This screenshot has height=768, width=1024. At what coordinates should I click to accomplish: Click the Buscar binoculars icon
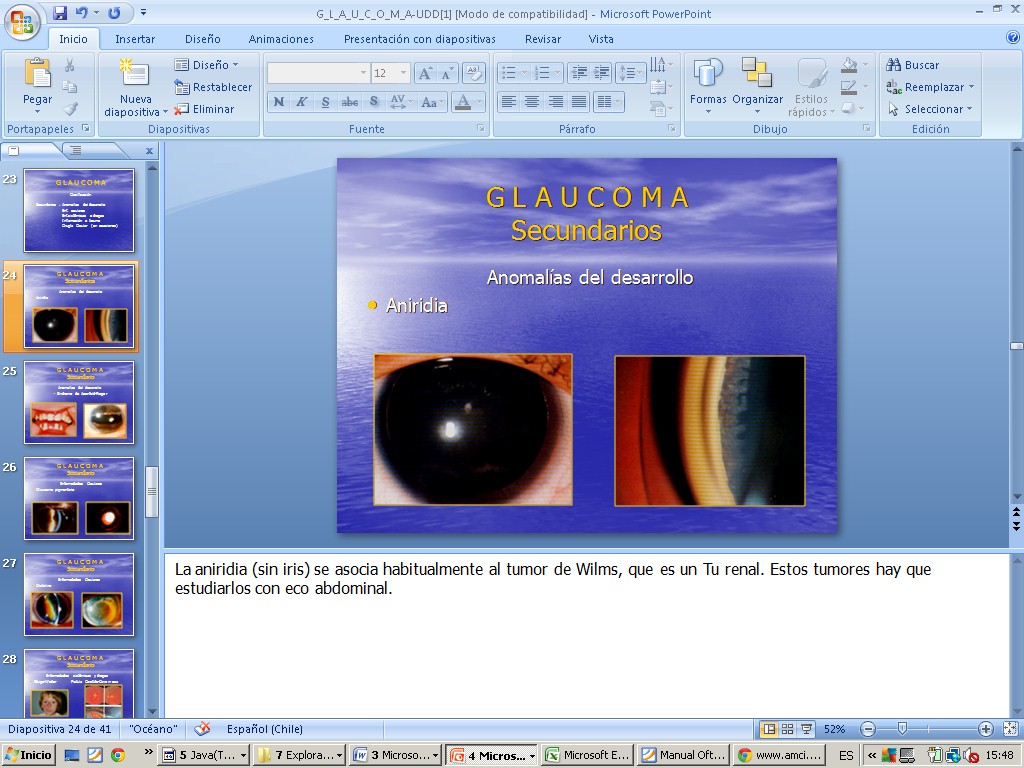[894, 65]
